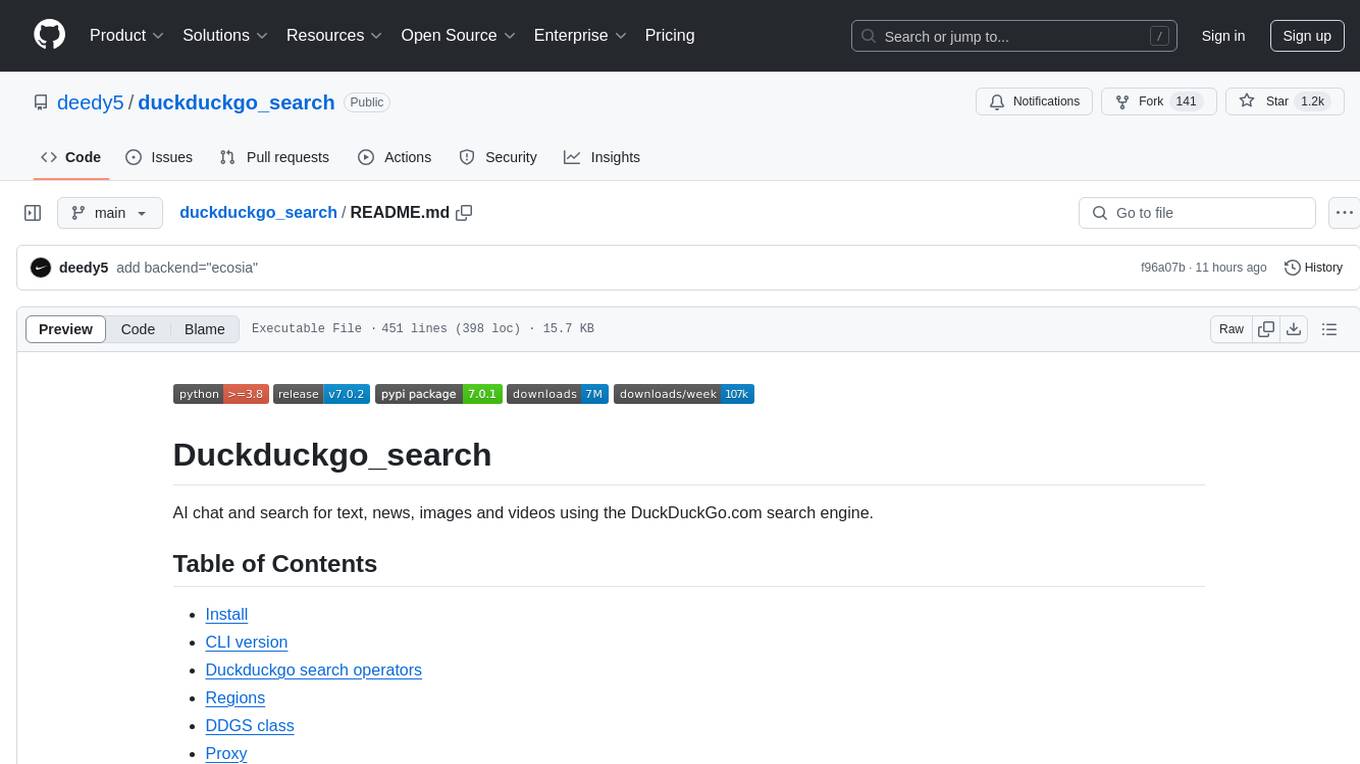
Task: Go to the DDGS class section
Action: click(x=249, y=726)
